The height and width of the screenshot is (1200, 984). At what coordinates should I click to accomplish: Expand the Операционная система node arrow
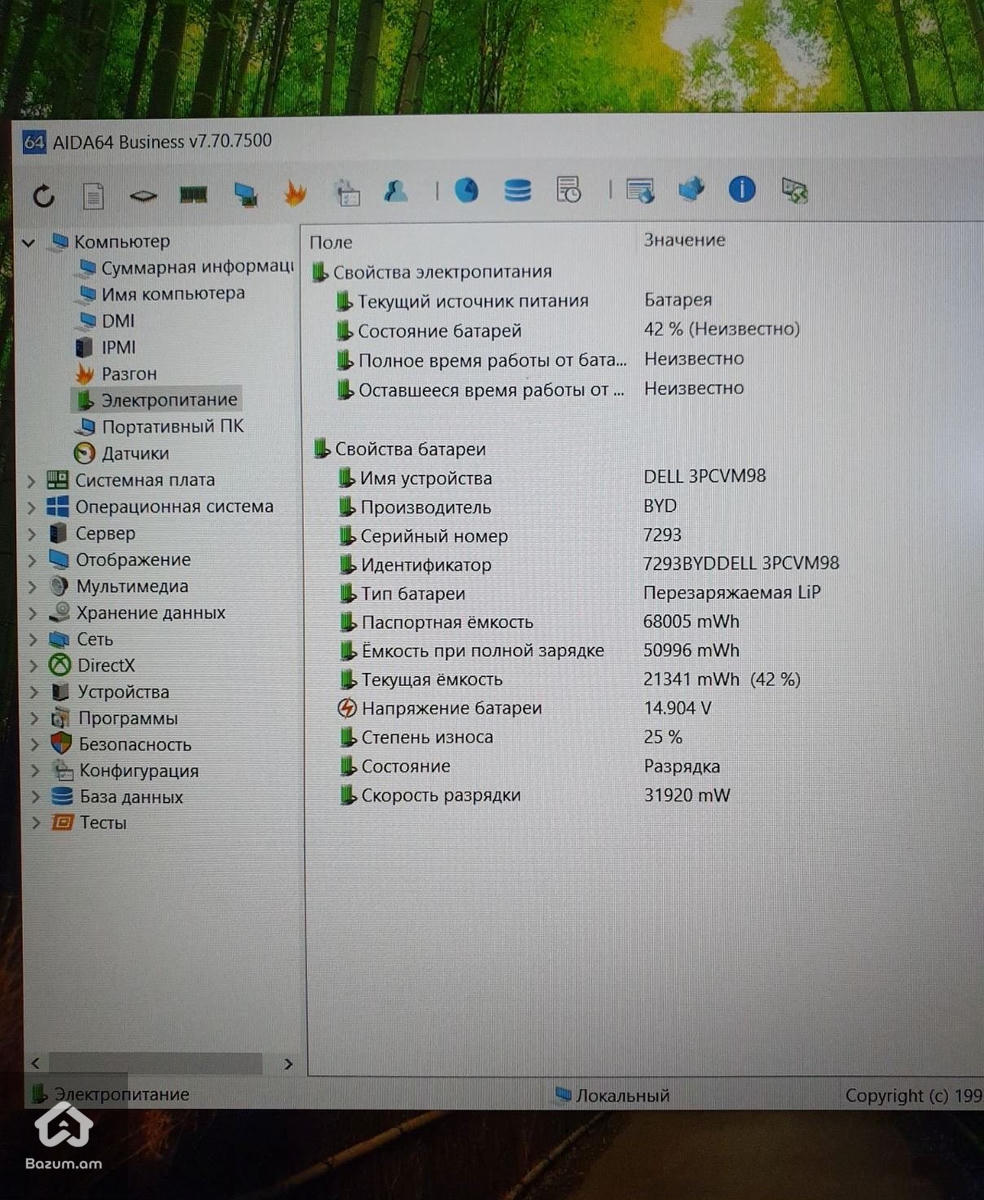(x=33, y=507)
